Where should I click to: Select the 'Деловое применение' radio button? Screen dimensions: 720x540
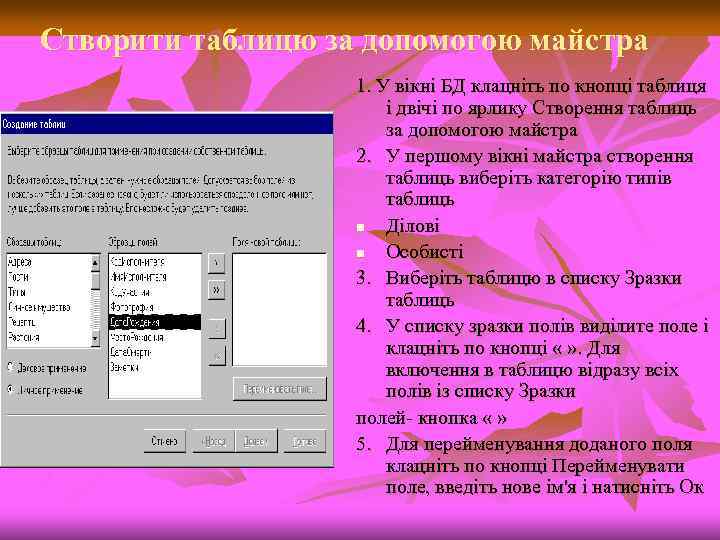[11, 368]
